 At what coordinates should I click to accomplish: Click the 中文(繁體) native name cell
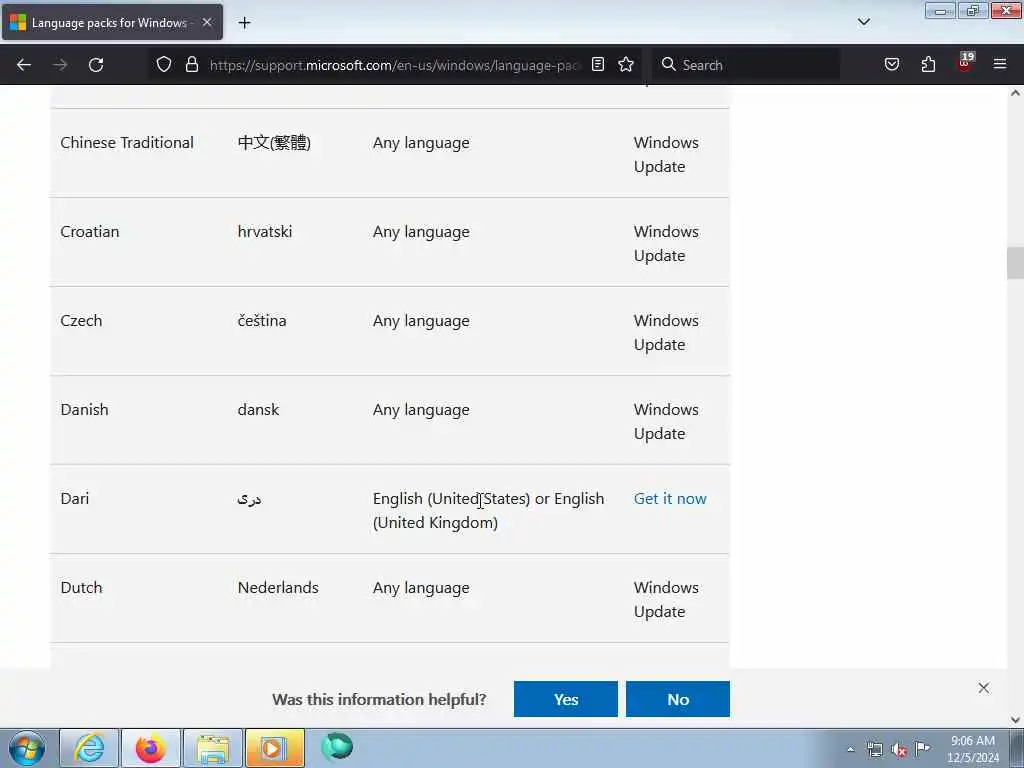pyautogui.click(x=274, y=142)
